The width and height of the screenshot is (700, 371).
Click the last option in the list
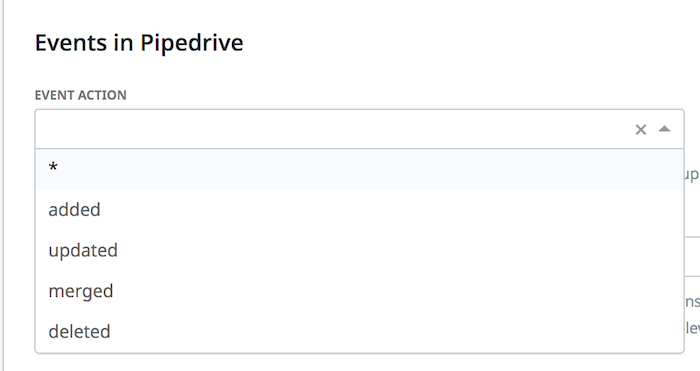(359, 332)
